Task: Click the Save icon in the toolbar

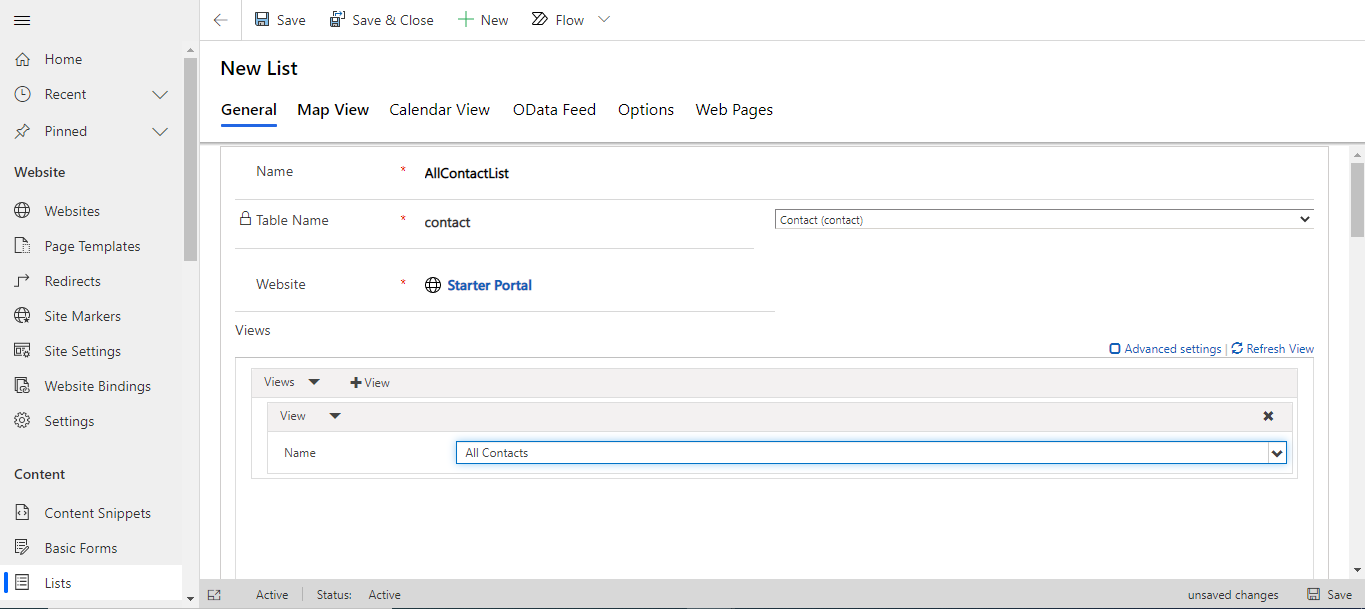Action: [260, 19]
